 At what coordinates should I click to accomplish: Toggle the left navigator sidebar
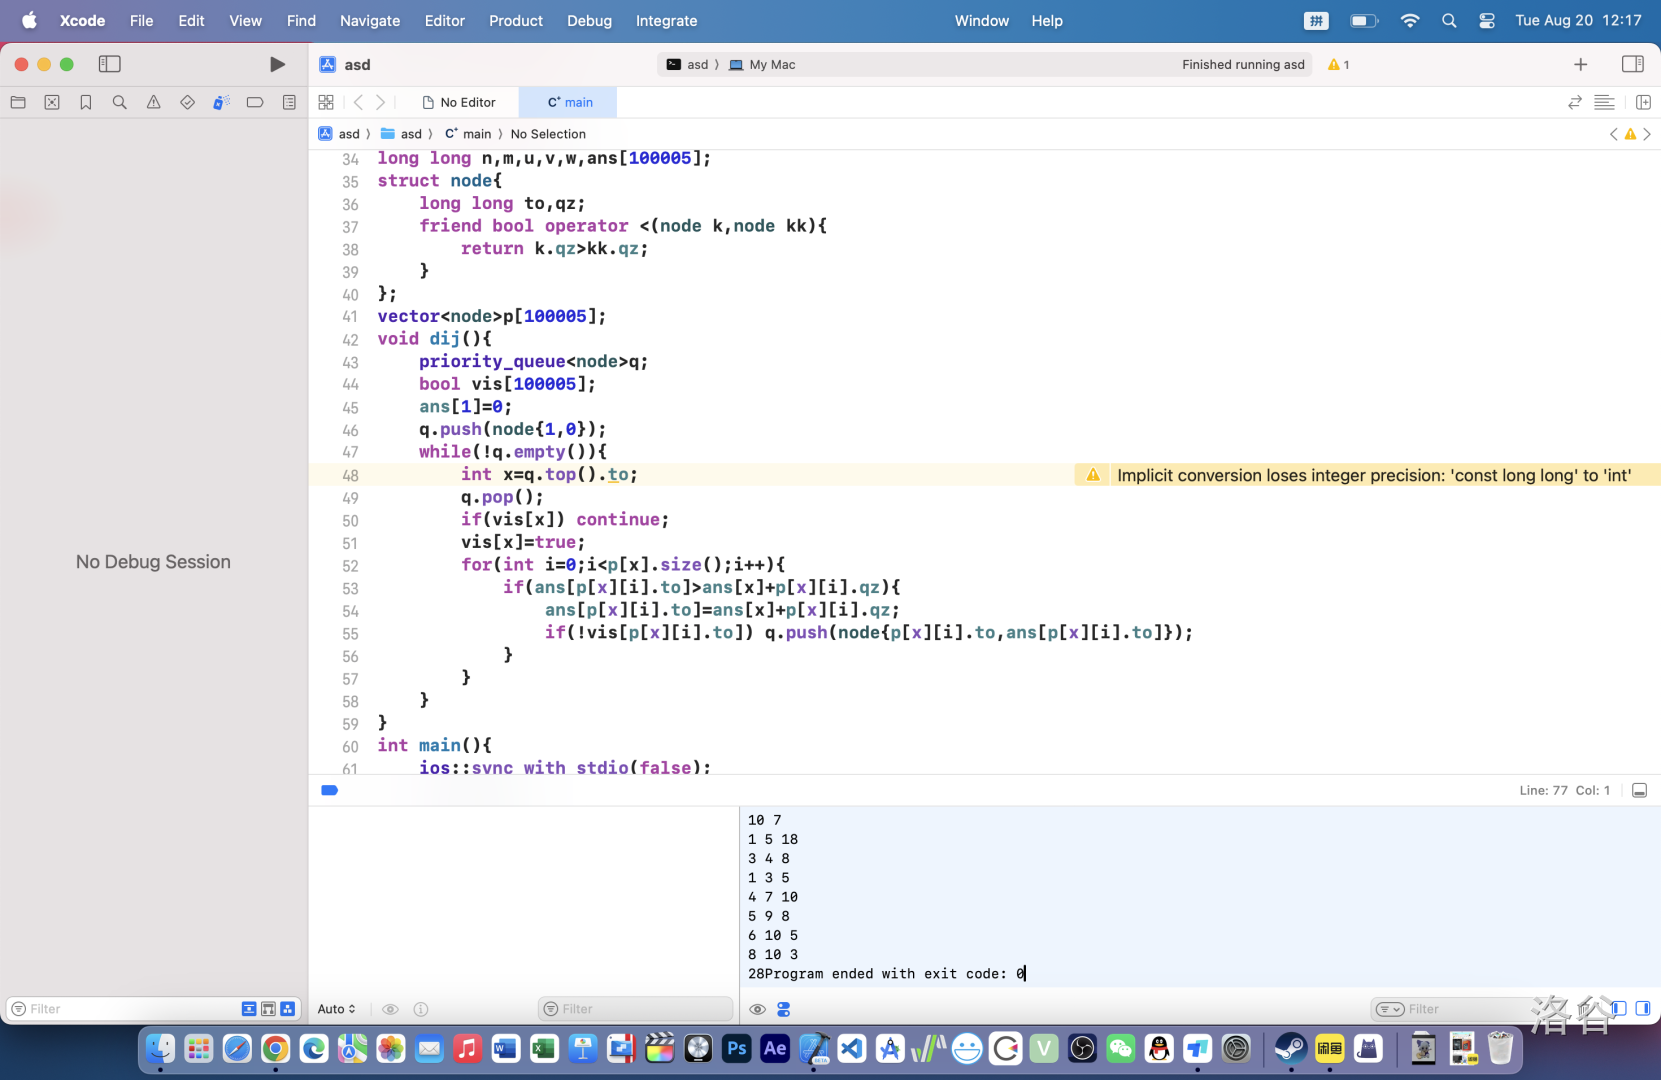(x=110, y=64)
